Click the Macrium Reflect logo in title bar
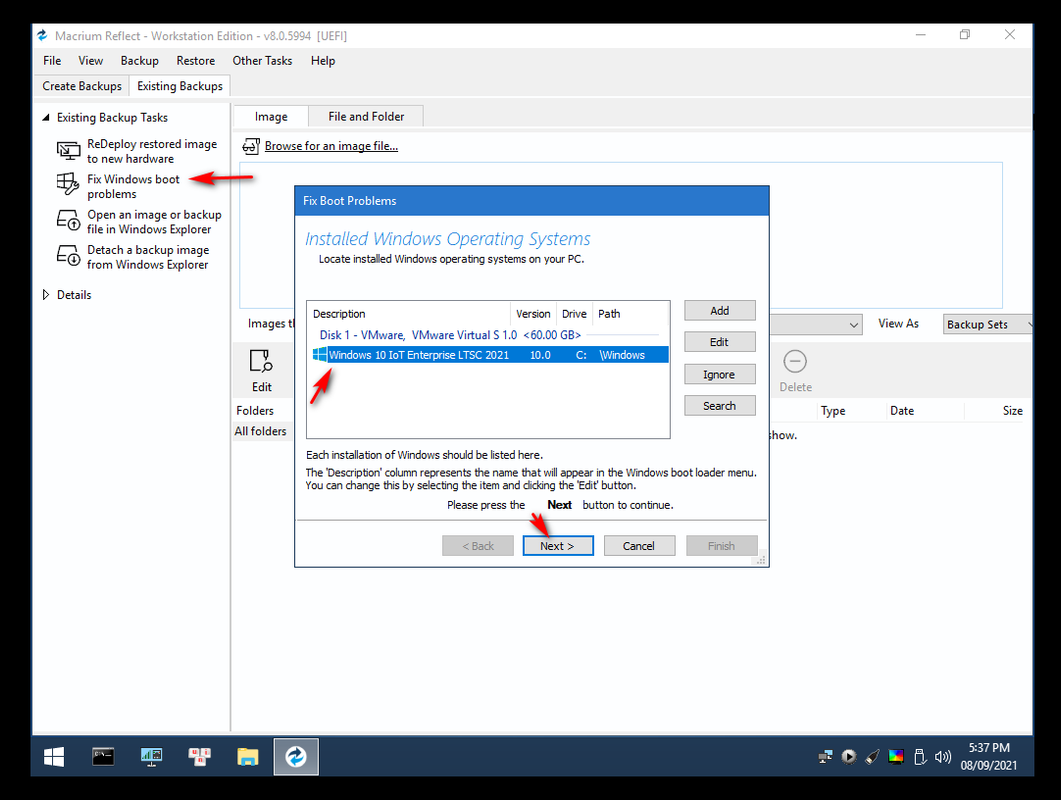Screen dimensions: 1061x800 [x=43, y=35]
